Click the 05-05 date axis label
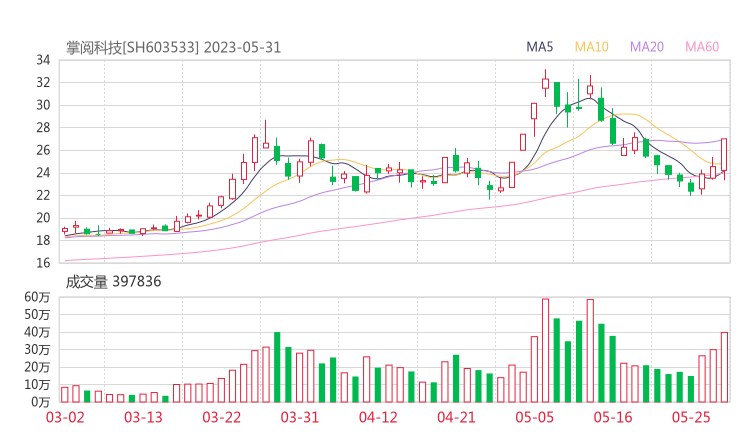The height and width of the screenshot is (440, 740). coord(535,417)
